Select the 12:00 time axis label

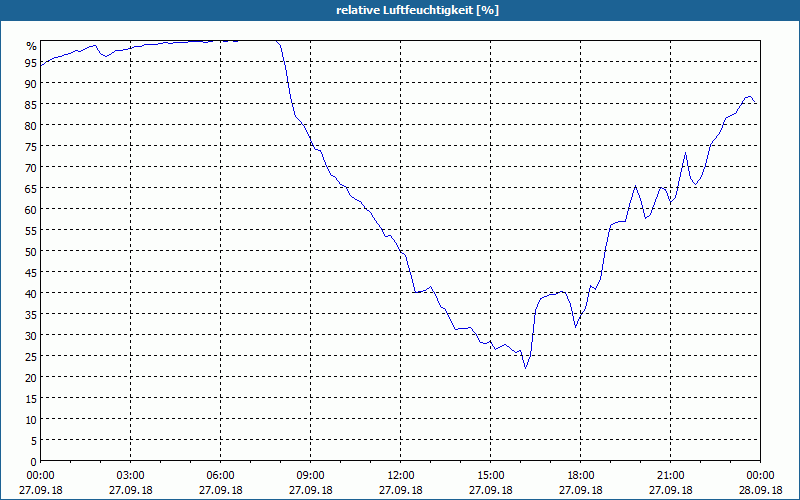point(401,476)
